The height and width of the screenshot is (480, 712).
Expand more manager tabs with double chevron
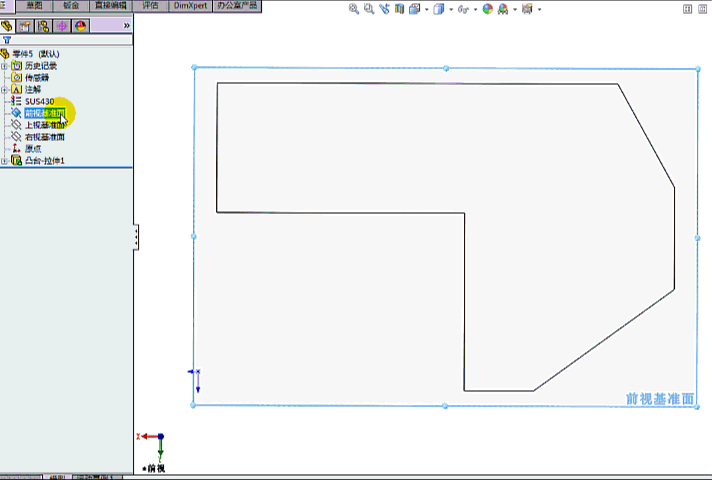[127, 26]
